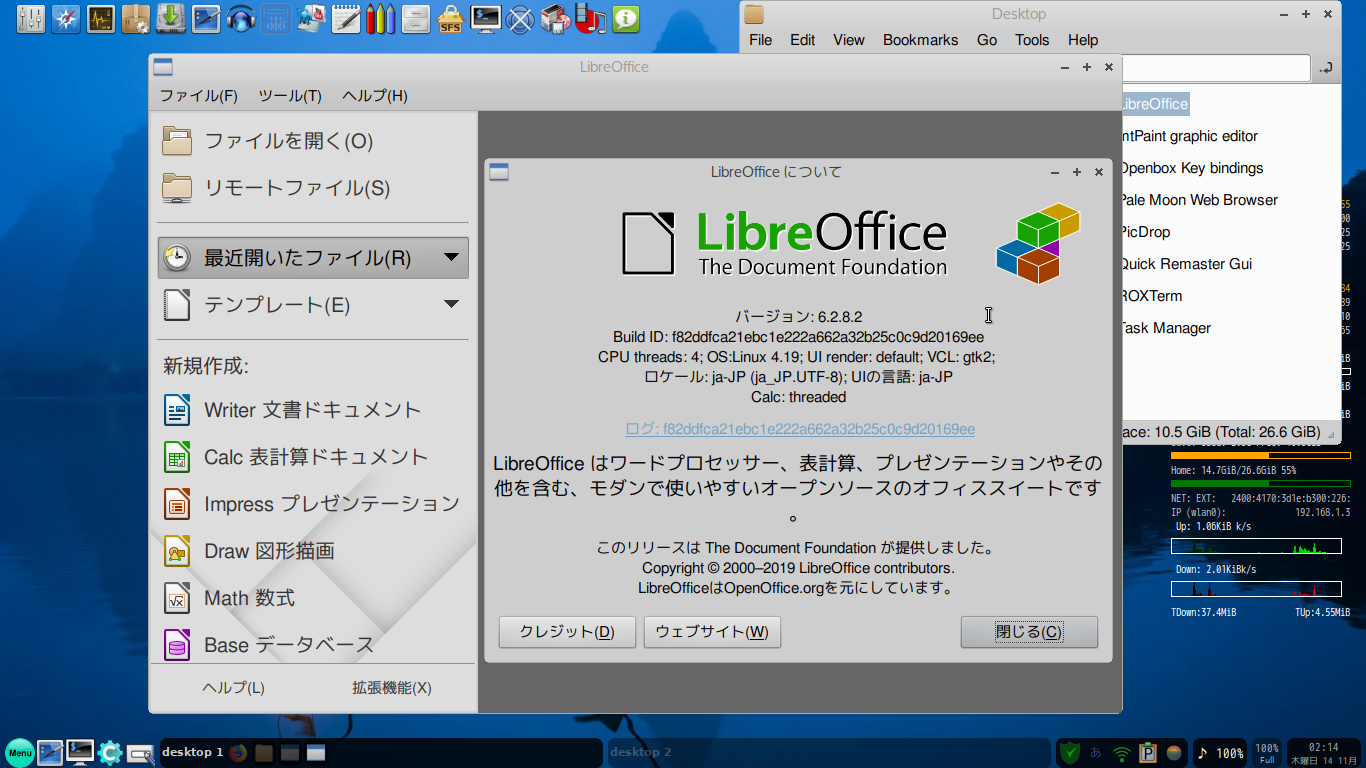Click the クレジット(D) button

[x=567, y=632]
